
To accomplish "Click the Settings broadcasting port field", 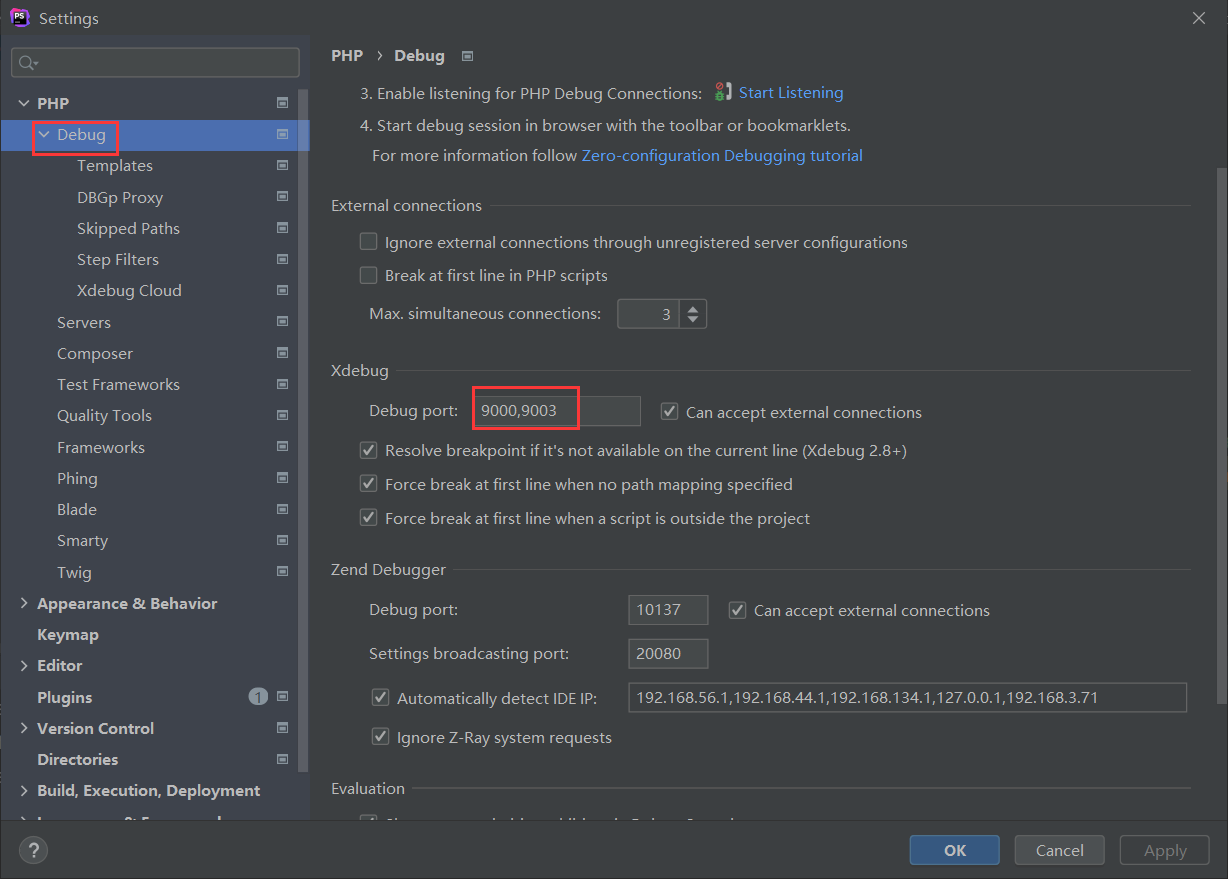I will (668, 654).
